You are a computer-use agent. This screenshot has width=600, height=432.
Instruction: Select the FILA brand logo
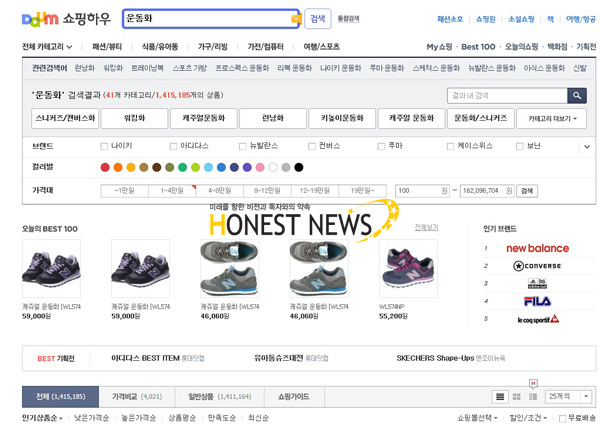(x=537, y=301)
